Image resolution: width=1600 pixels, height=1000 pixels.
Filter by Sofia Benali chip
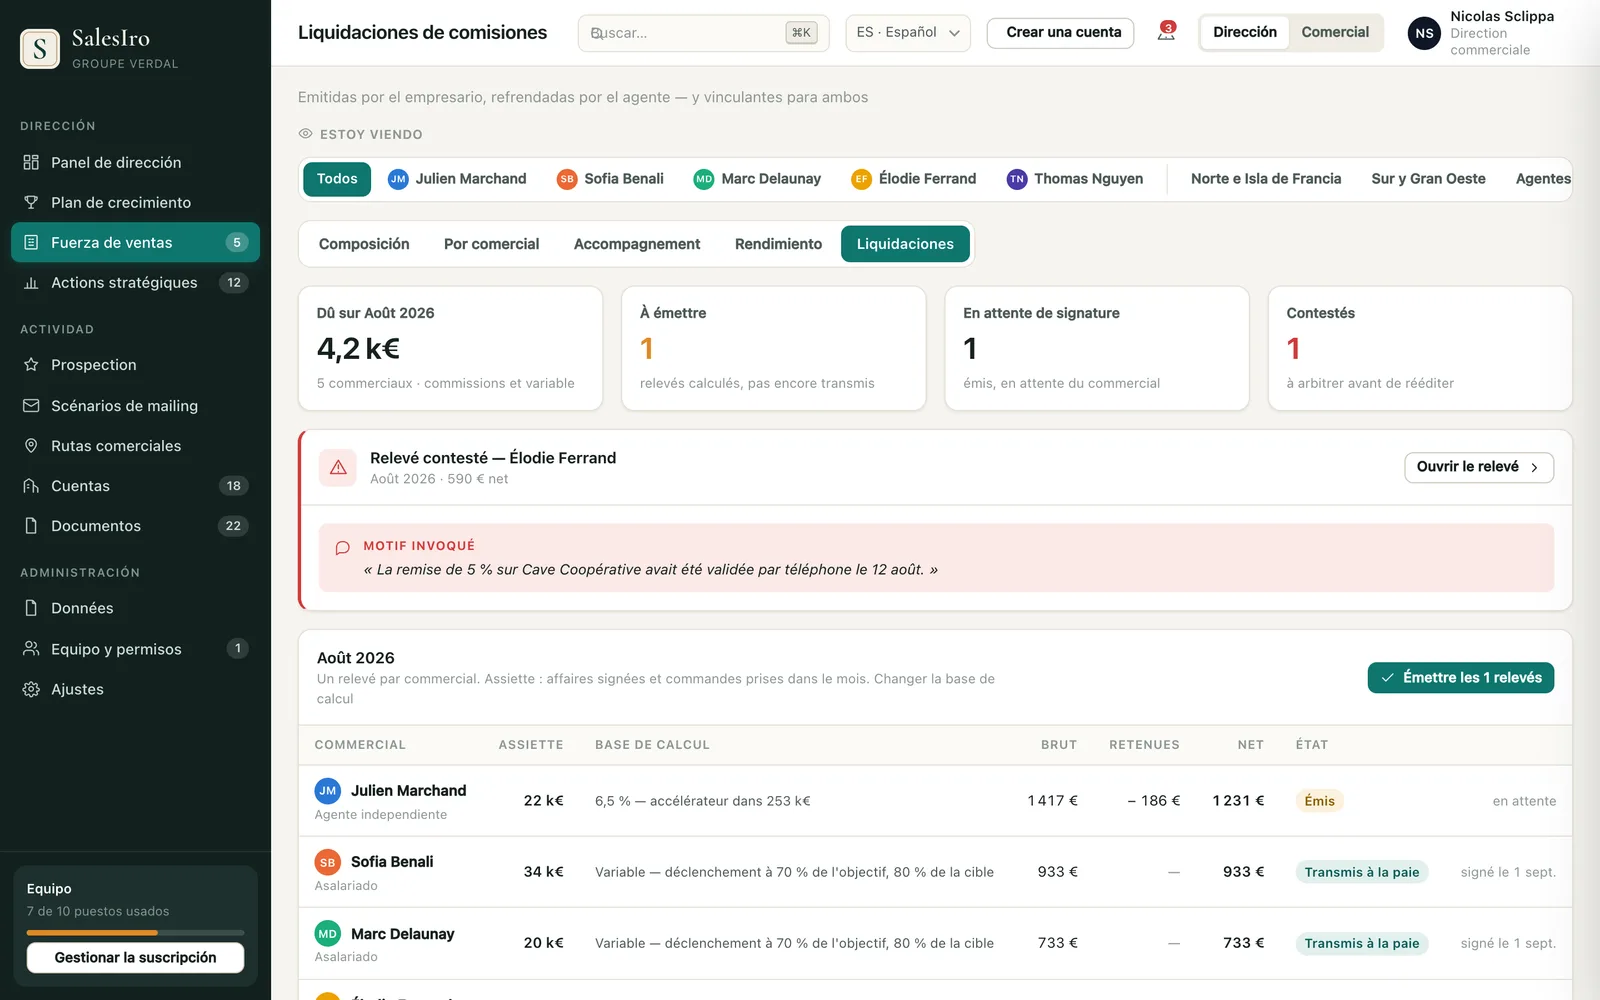pos(610,179)
